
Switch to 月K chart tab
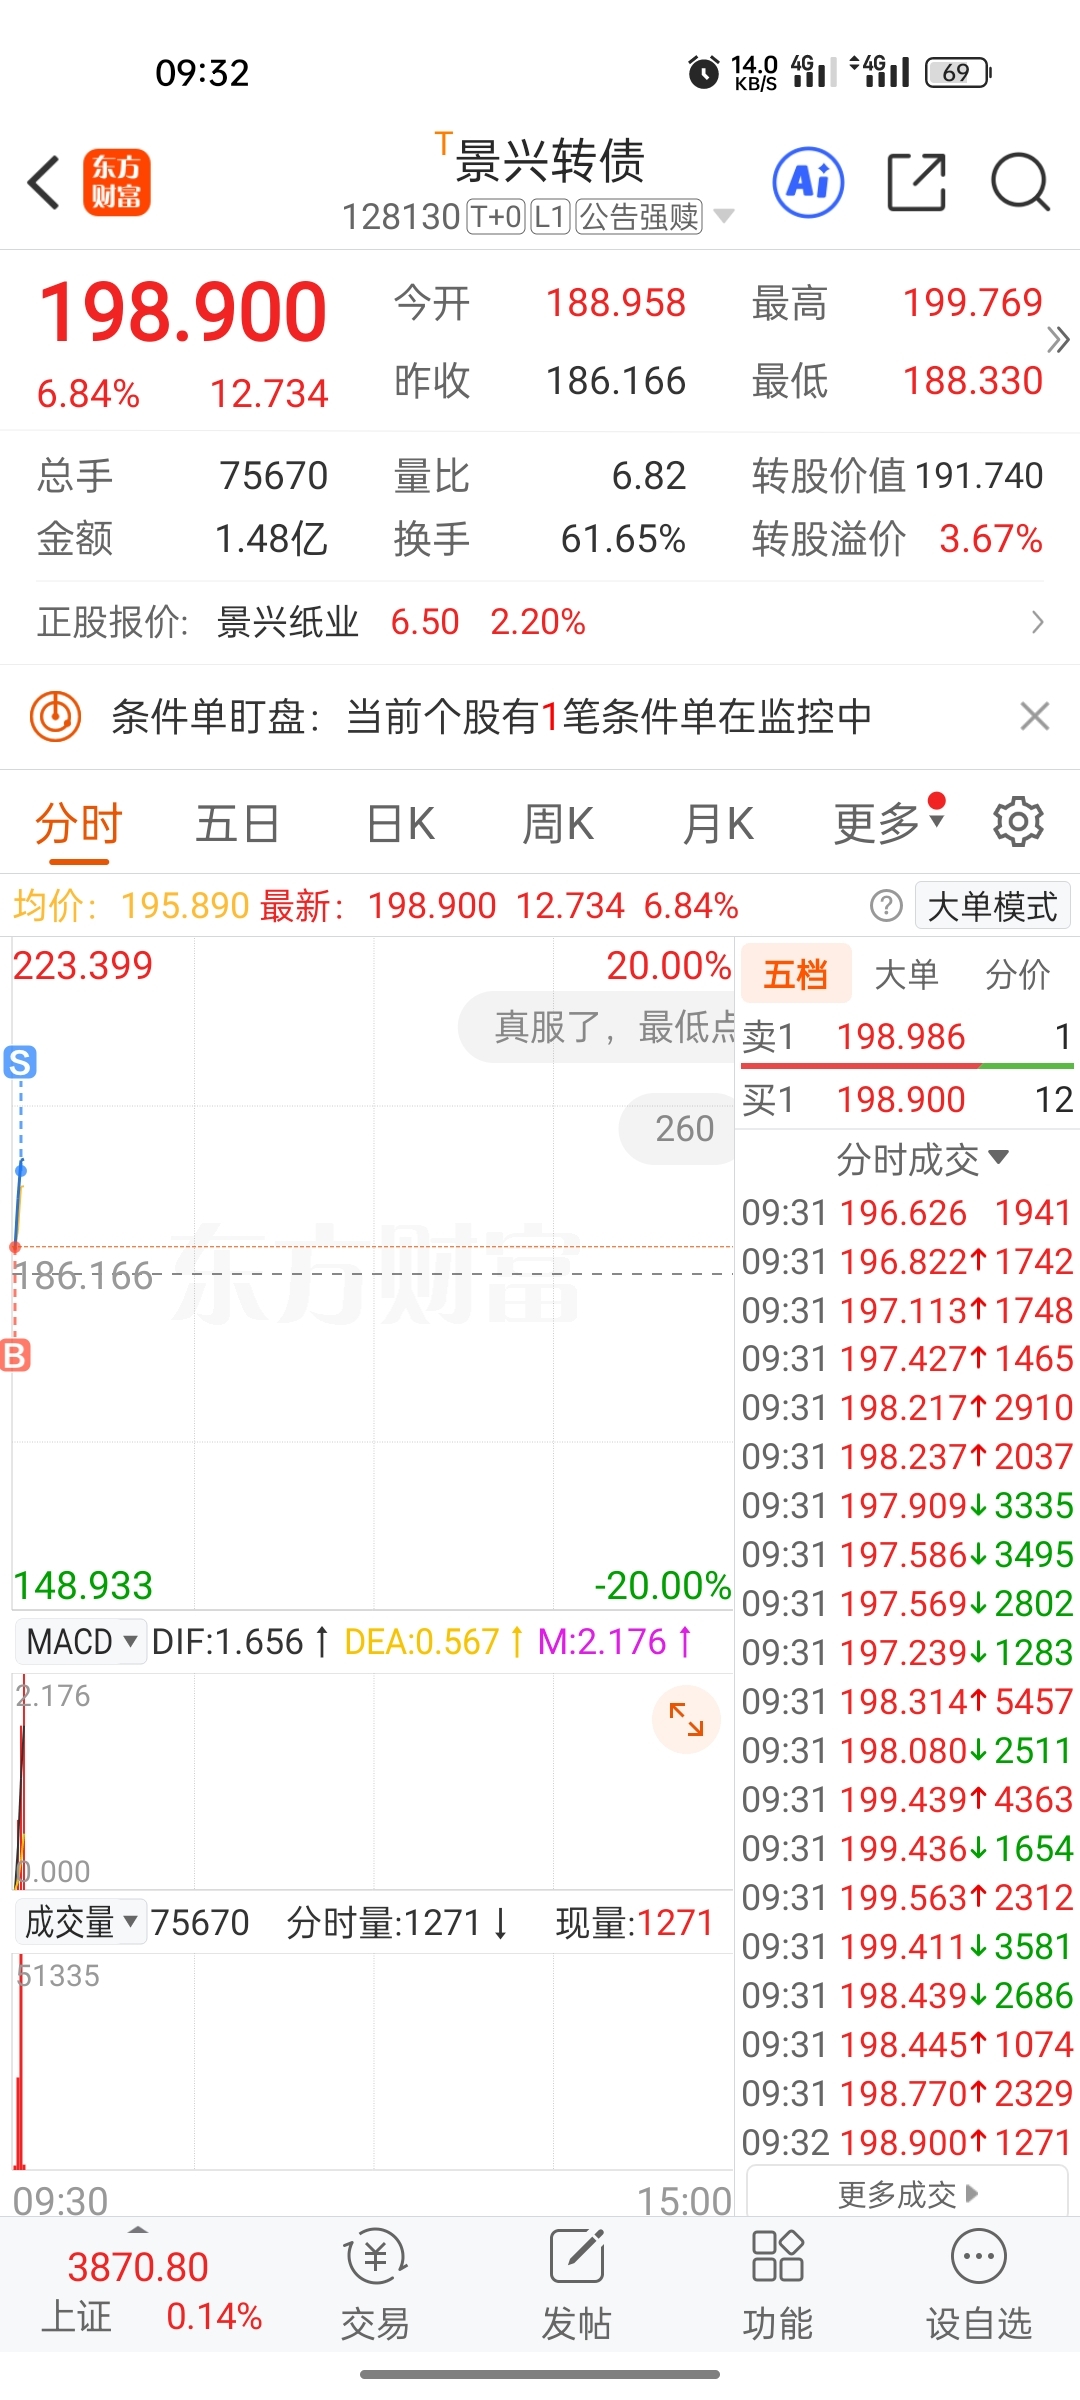[718, 825]
